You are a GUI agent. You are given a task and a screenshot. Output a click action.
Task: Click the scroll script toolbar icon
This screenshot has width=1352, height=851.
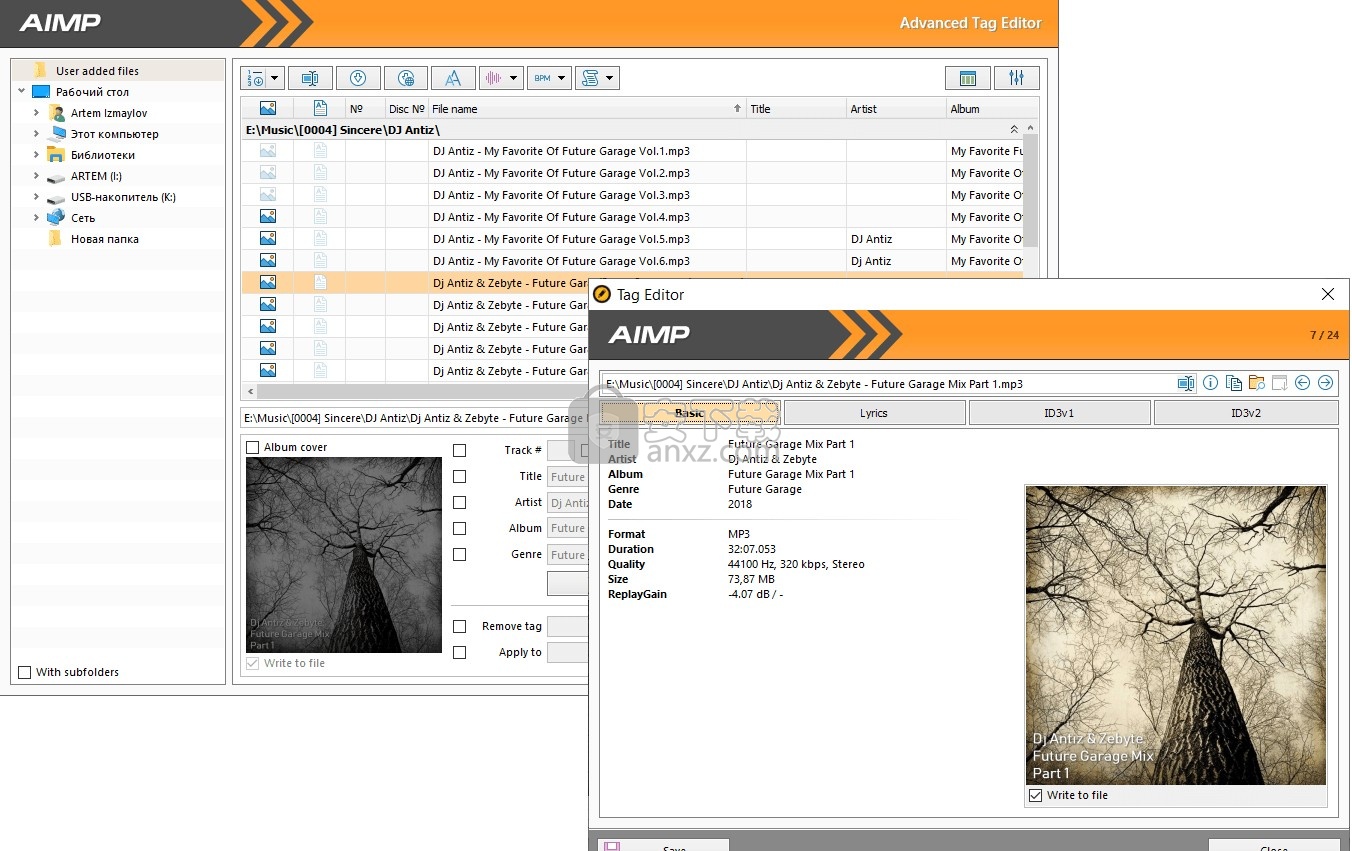pyautogui.click(x=589, y=78)
